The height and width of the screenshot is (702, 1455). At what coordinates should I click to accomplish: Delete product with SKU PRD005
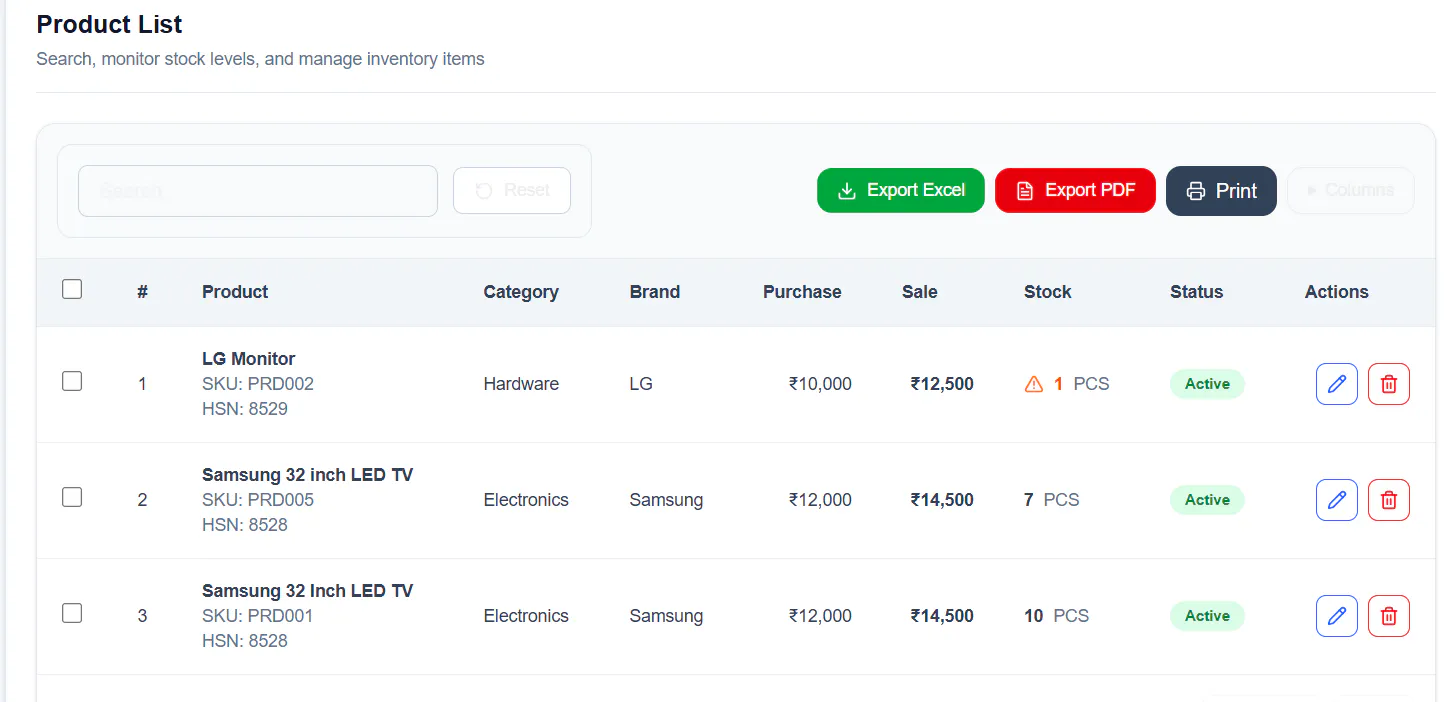coord(1388,500)
